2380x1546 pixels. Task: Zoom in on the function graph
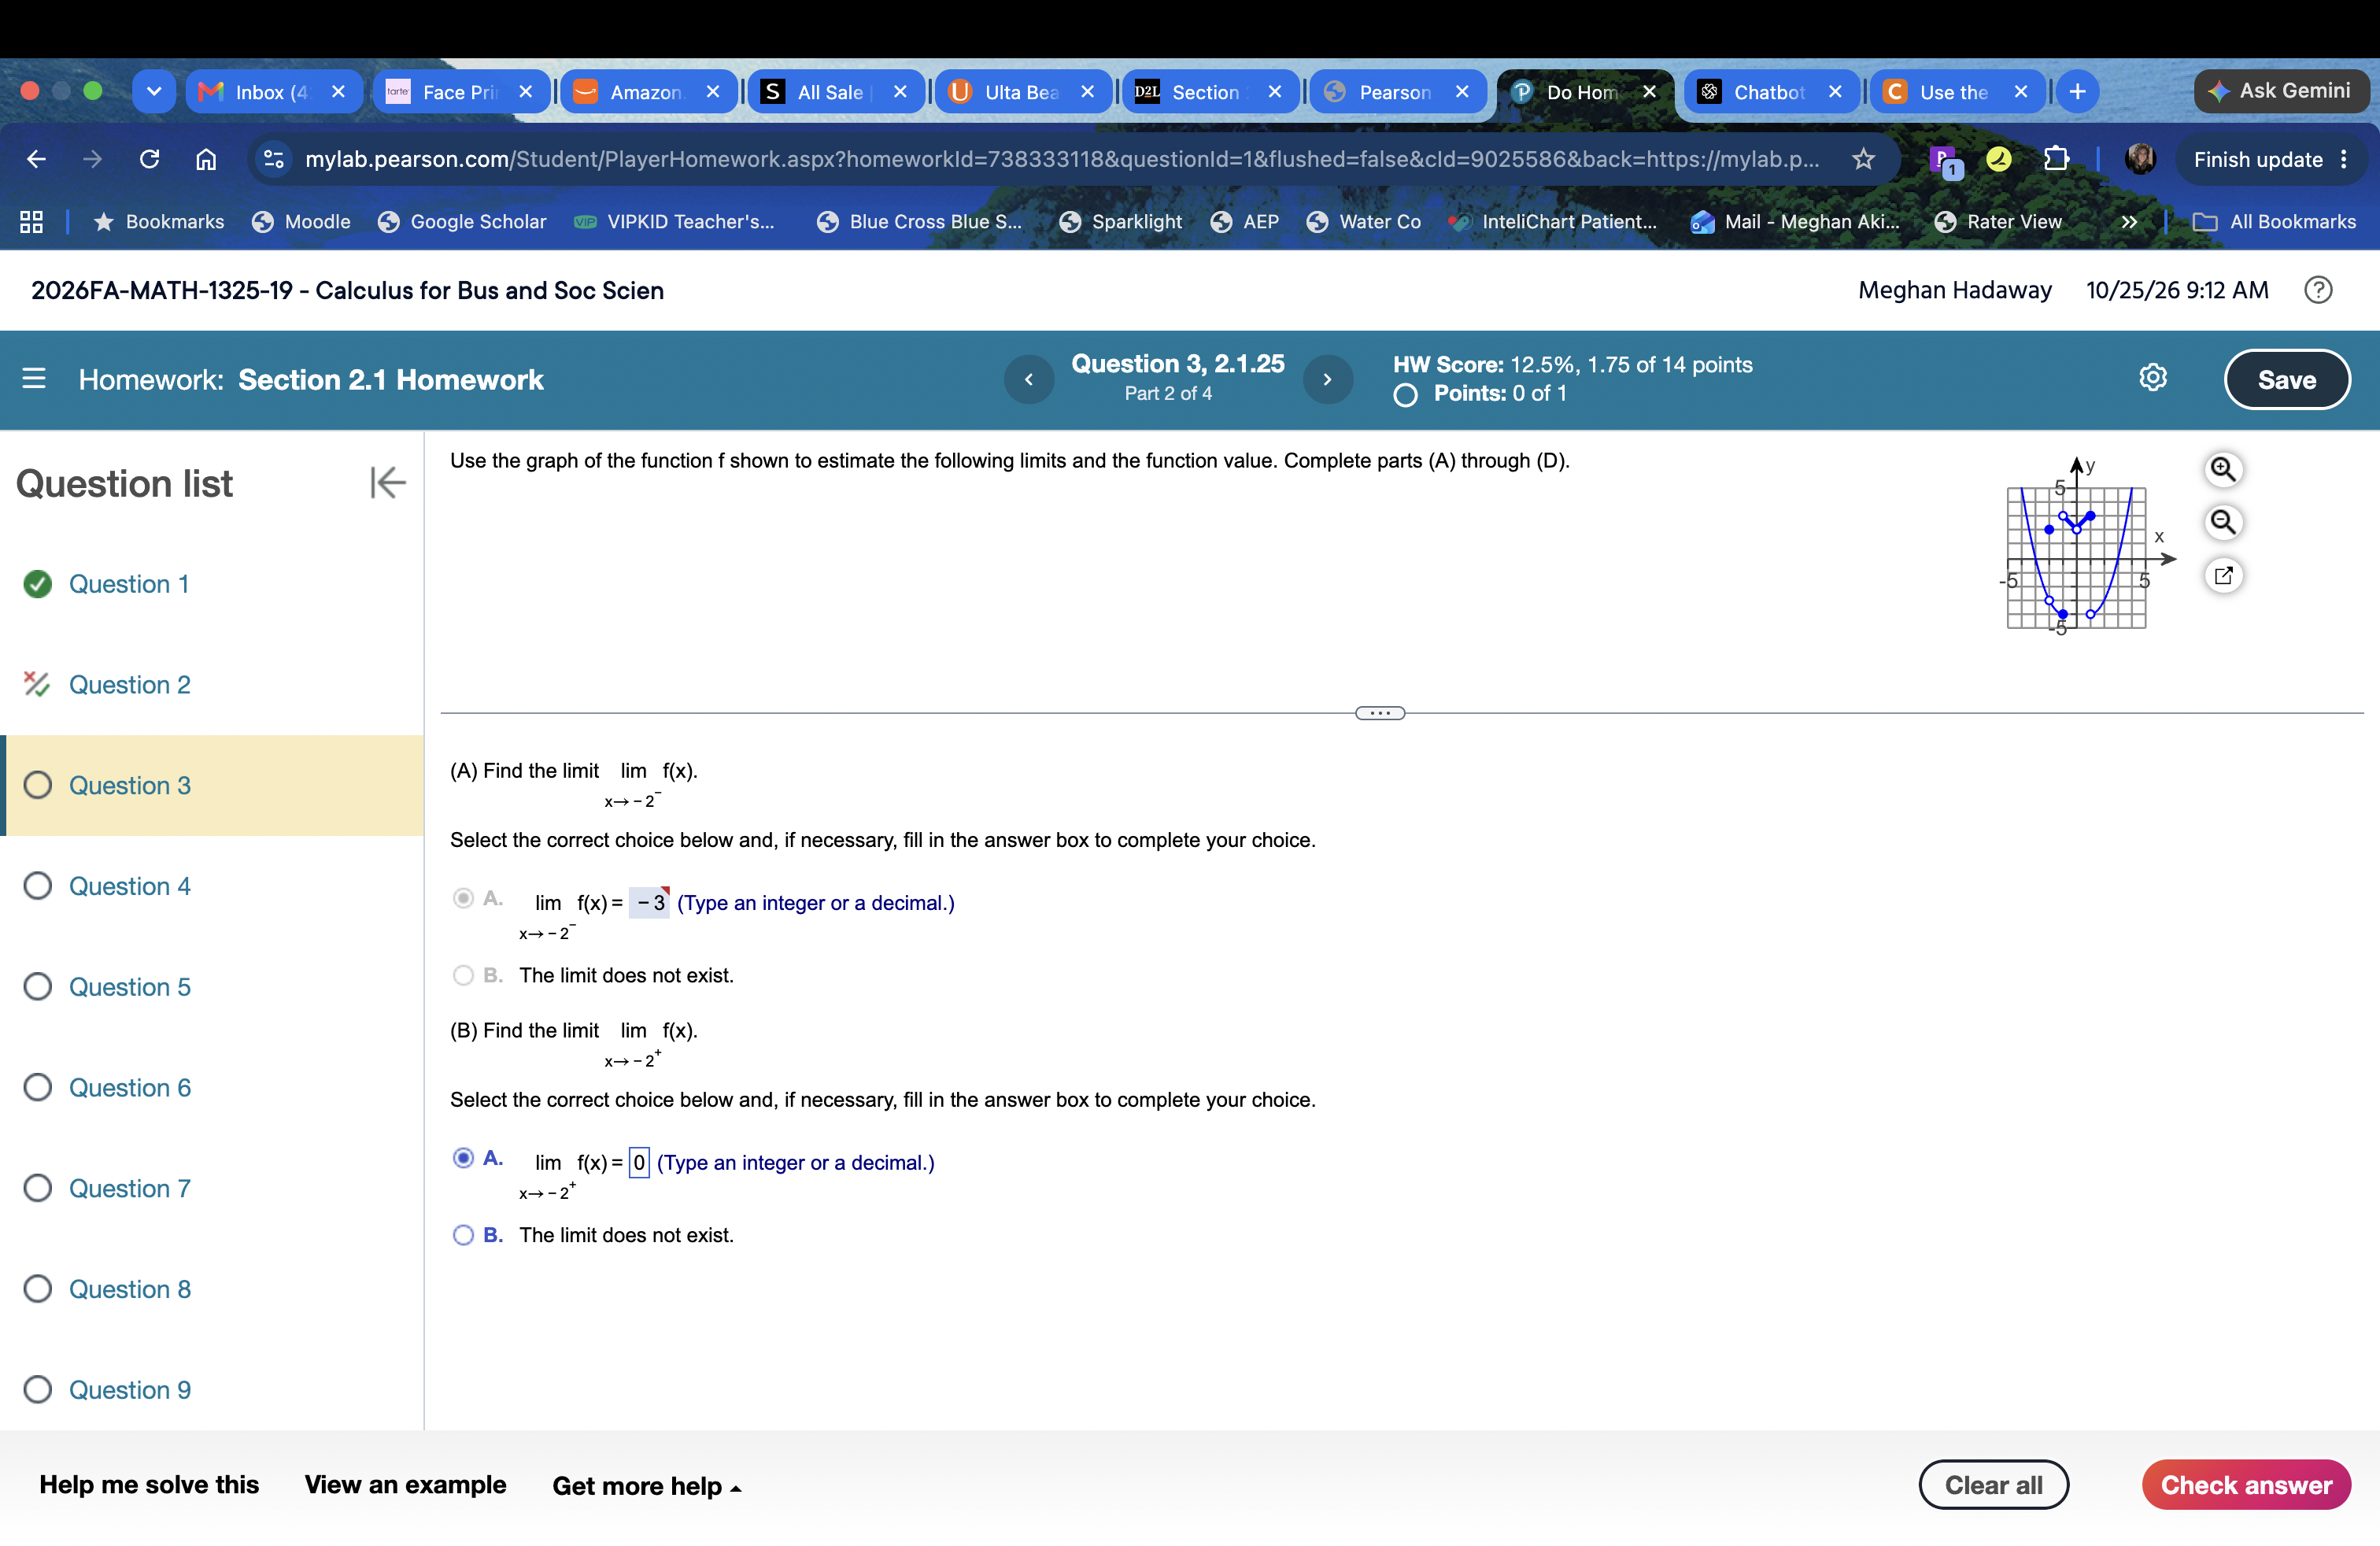2222,469
